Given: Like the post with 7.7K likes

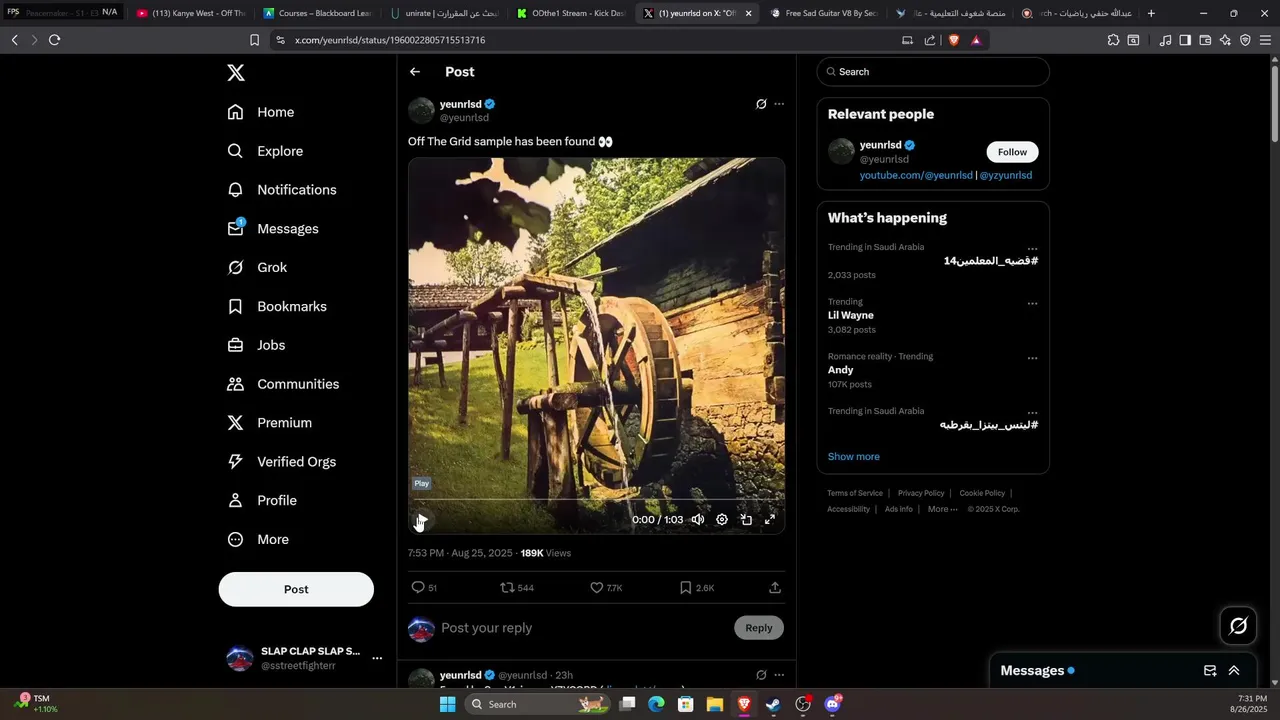Looking at the screenshot, I should [606, 588].
